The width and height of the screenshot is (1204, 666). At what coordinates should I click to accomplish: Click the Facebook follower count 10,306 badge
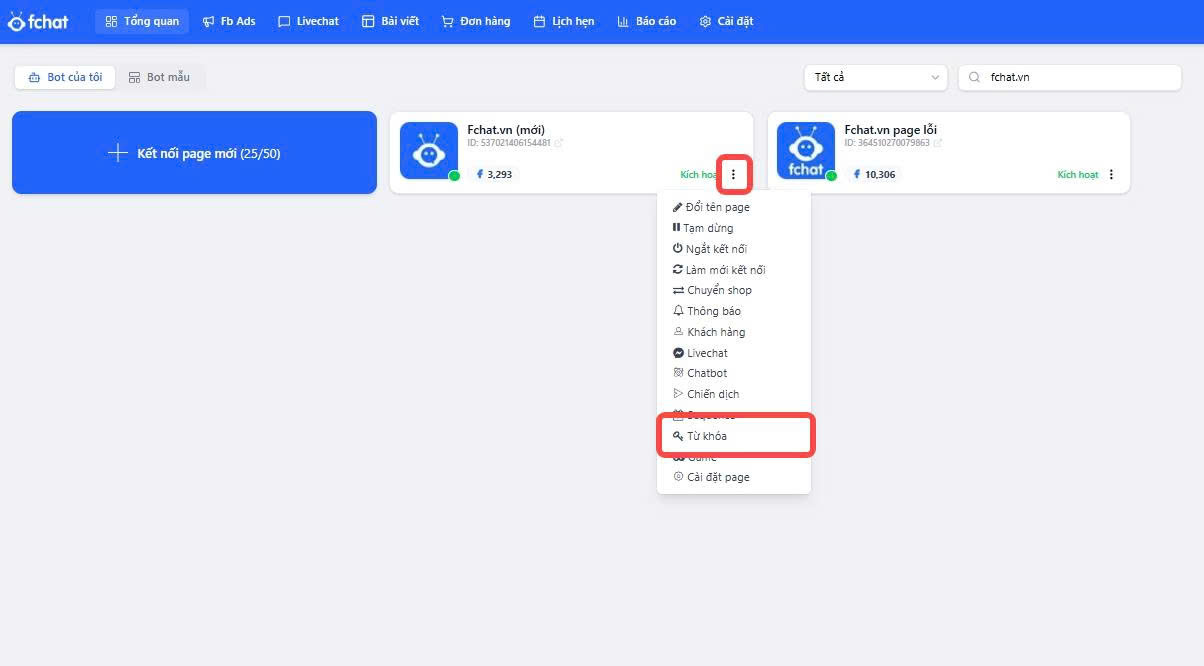pos(873,174)
